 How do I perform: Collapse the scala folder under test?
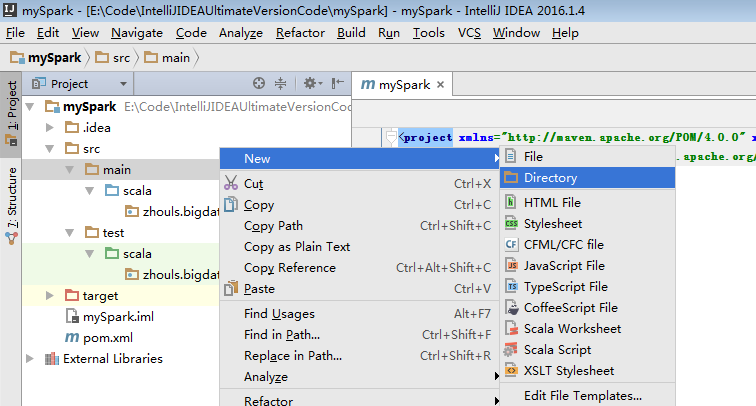[x=90, y=254]
